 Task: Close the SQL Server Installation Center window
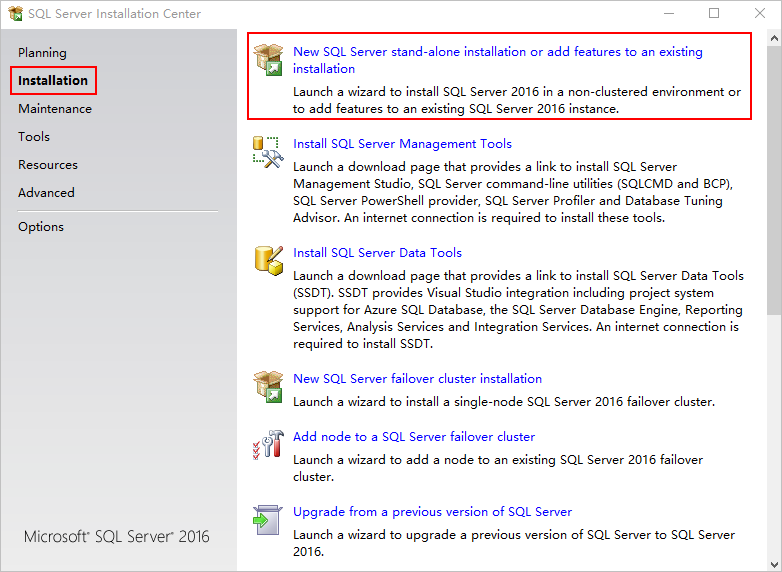pos(760,13)
